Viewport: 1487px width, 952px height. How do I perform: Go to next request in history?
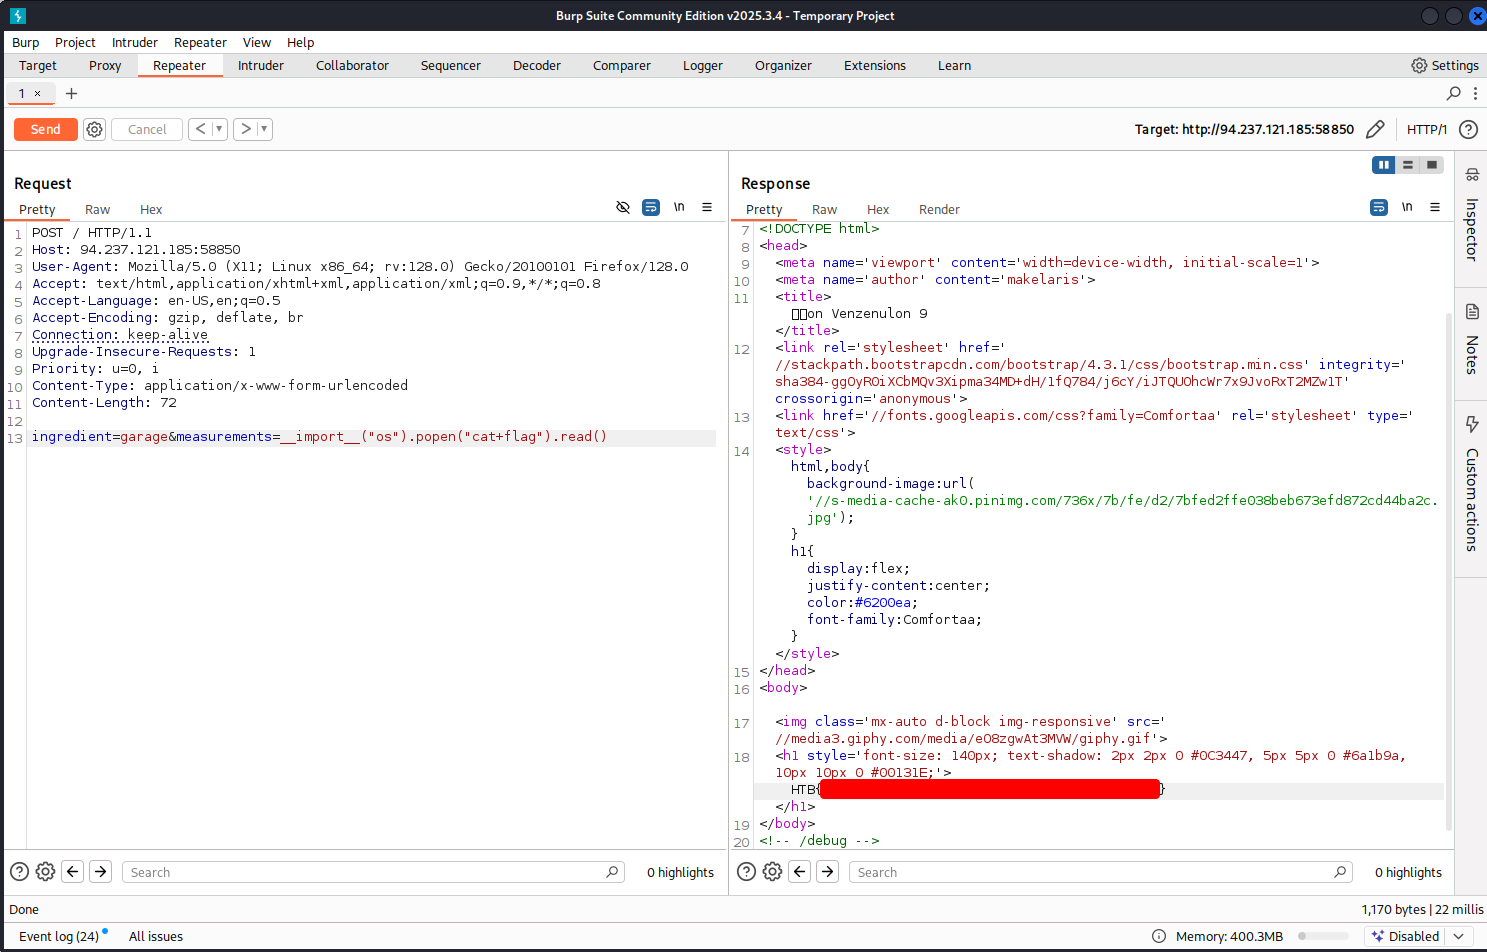pos(246,129)
